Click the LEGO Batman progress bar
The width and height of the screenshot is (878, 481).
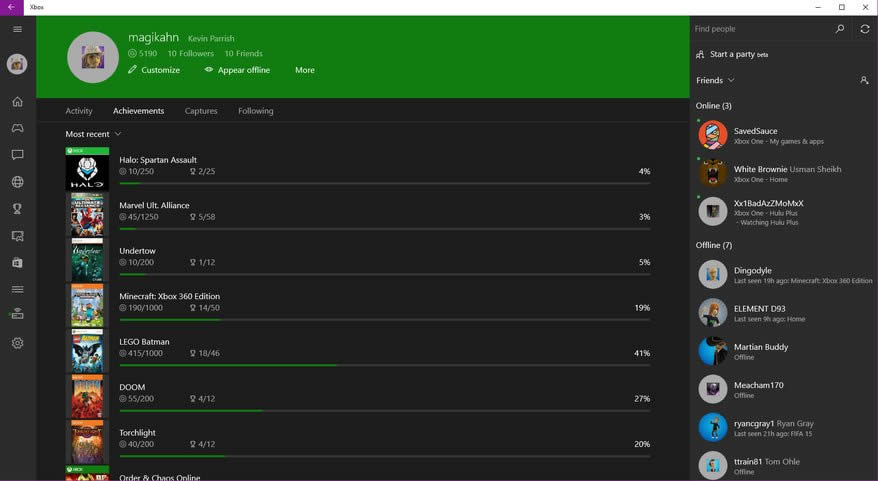384,365
